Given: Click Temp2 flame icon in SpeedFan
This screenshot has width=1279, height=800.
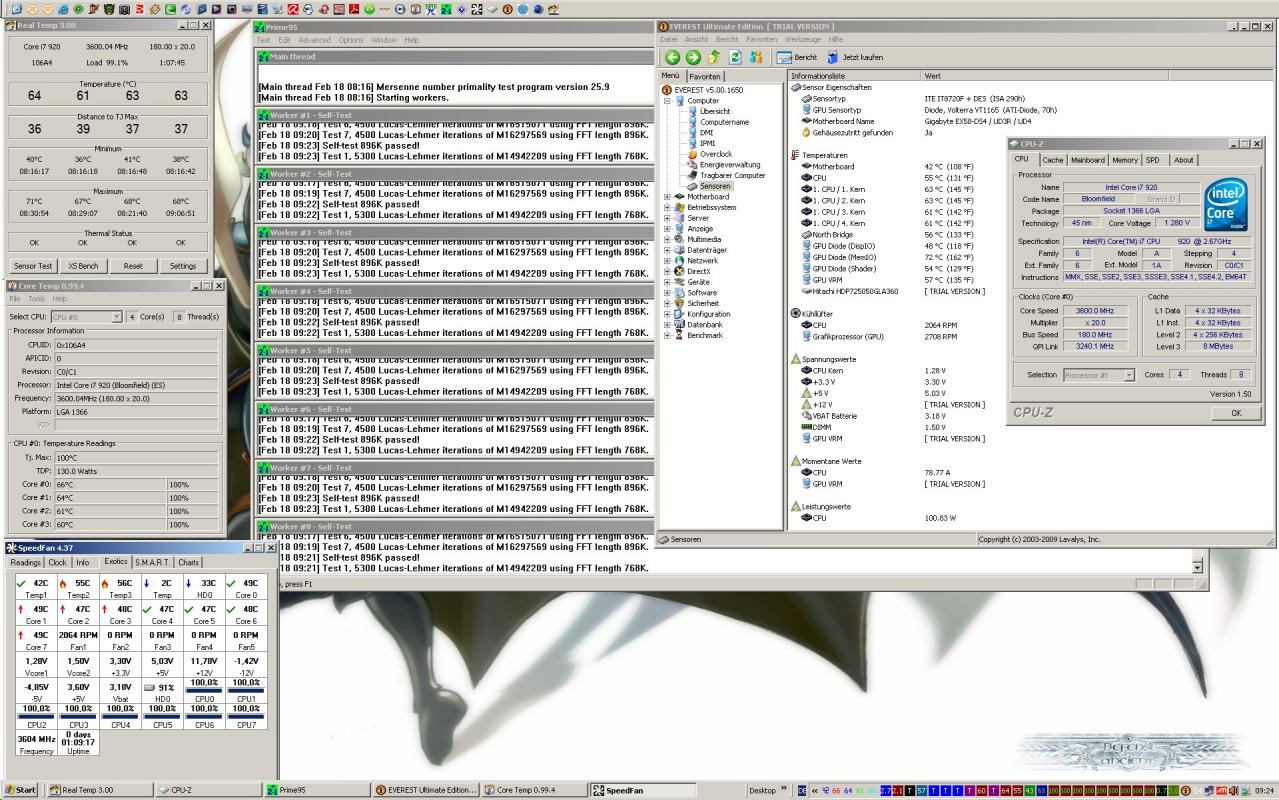Looking at the screenshot, I should pyautogui.click(x=63, y=582).
